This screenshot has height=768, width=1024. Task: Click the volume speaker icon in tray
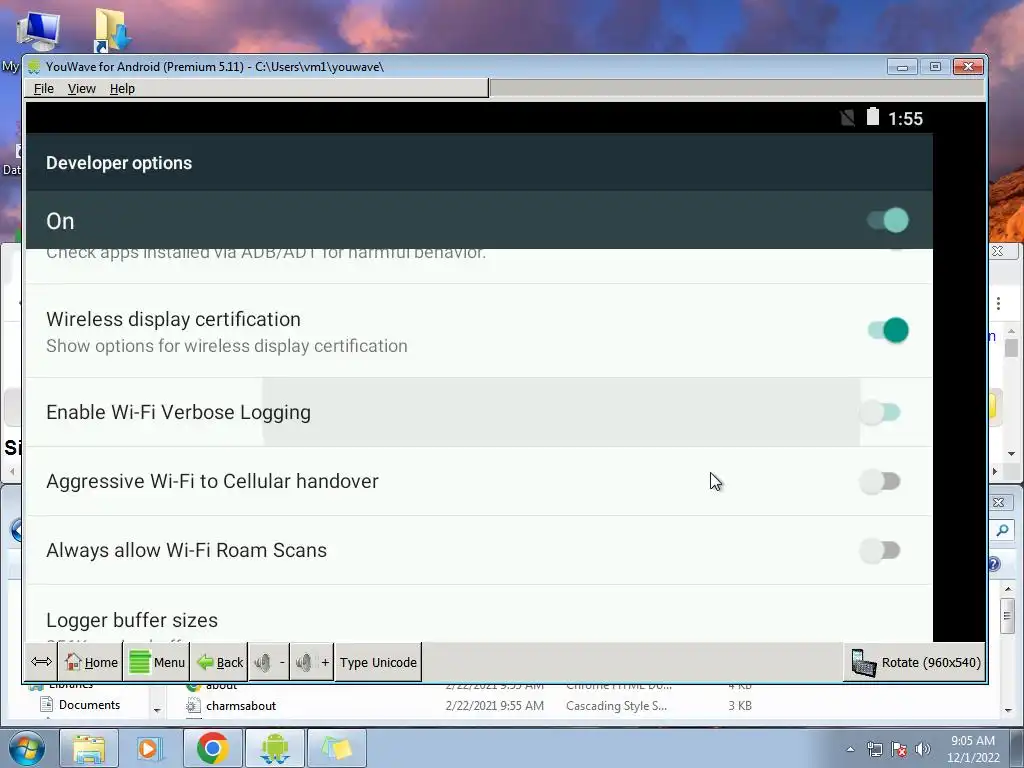[922, 749]
